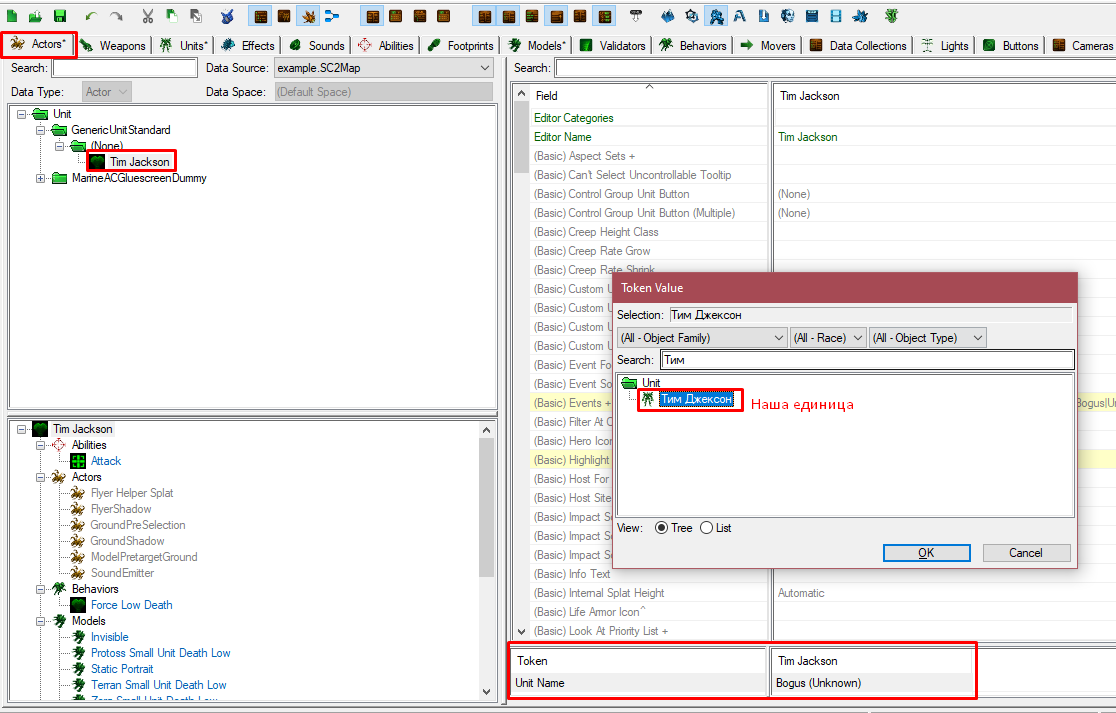This screenshot has width=1116, height=713.
Task: Open the Attack ability link
Action: (106, 461)
